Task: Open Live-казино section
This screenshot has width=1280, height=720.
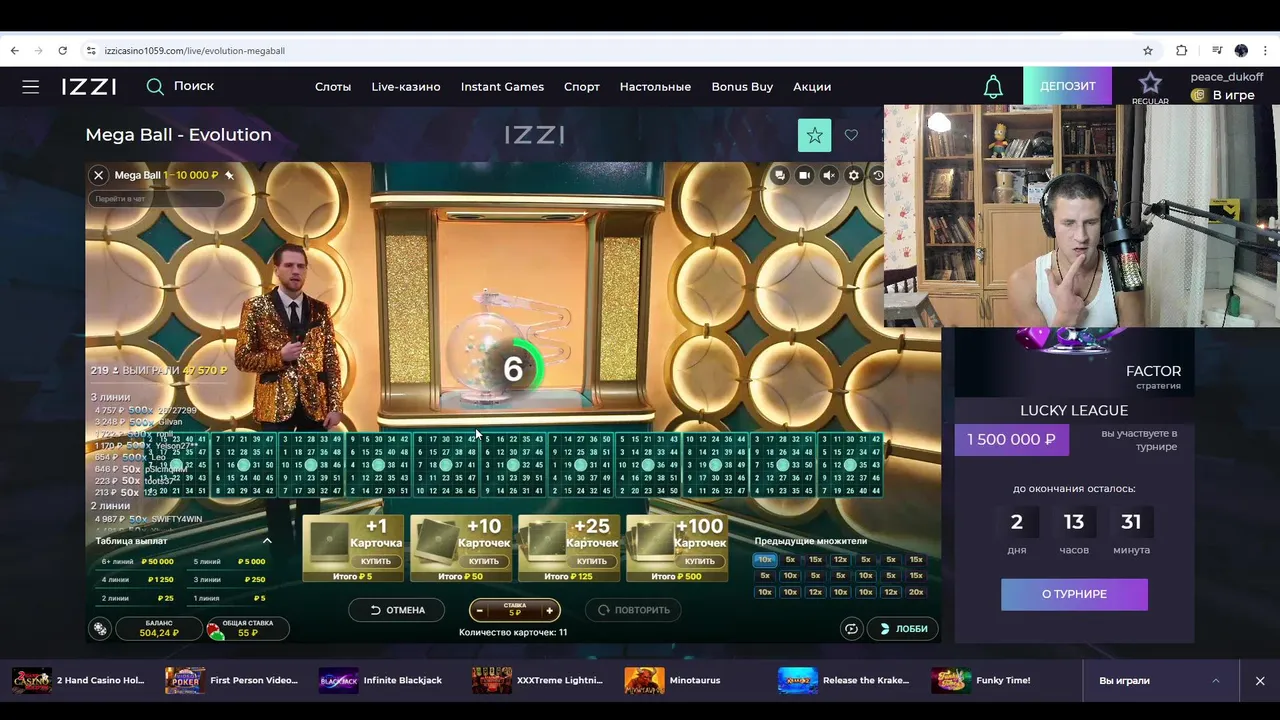Action: tap(406, 87)
